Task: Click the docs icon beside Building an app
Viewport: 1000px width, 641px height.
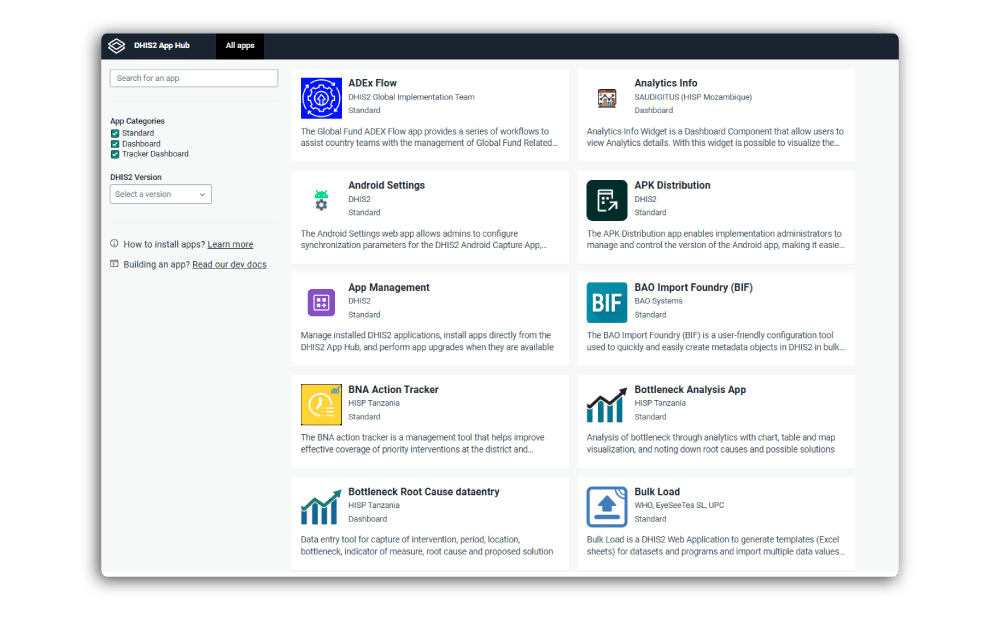Action: [x=114, y=263]
